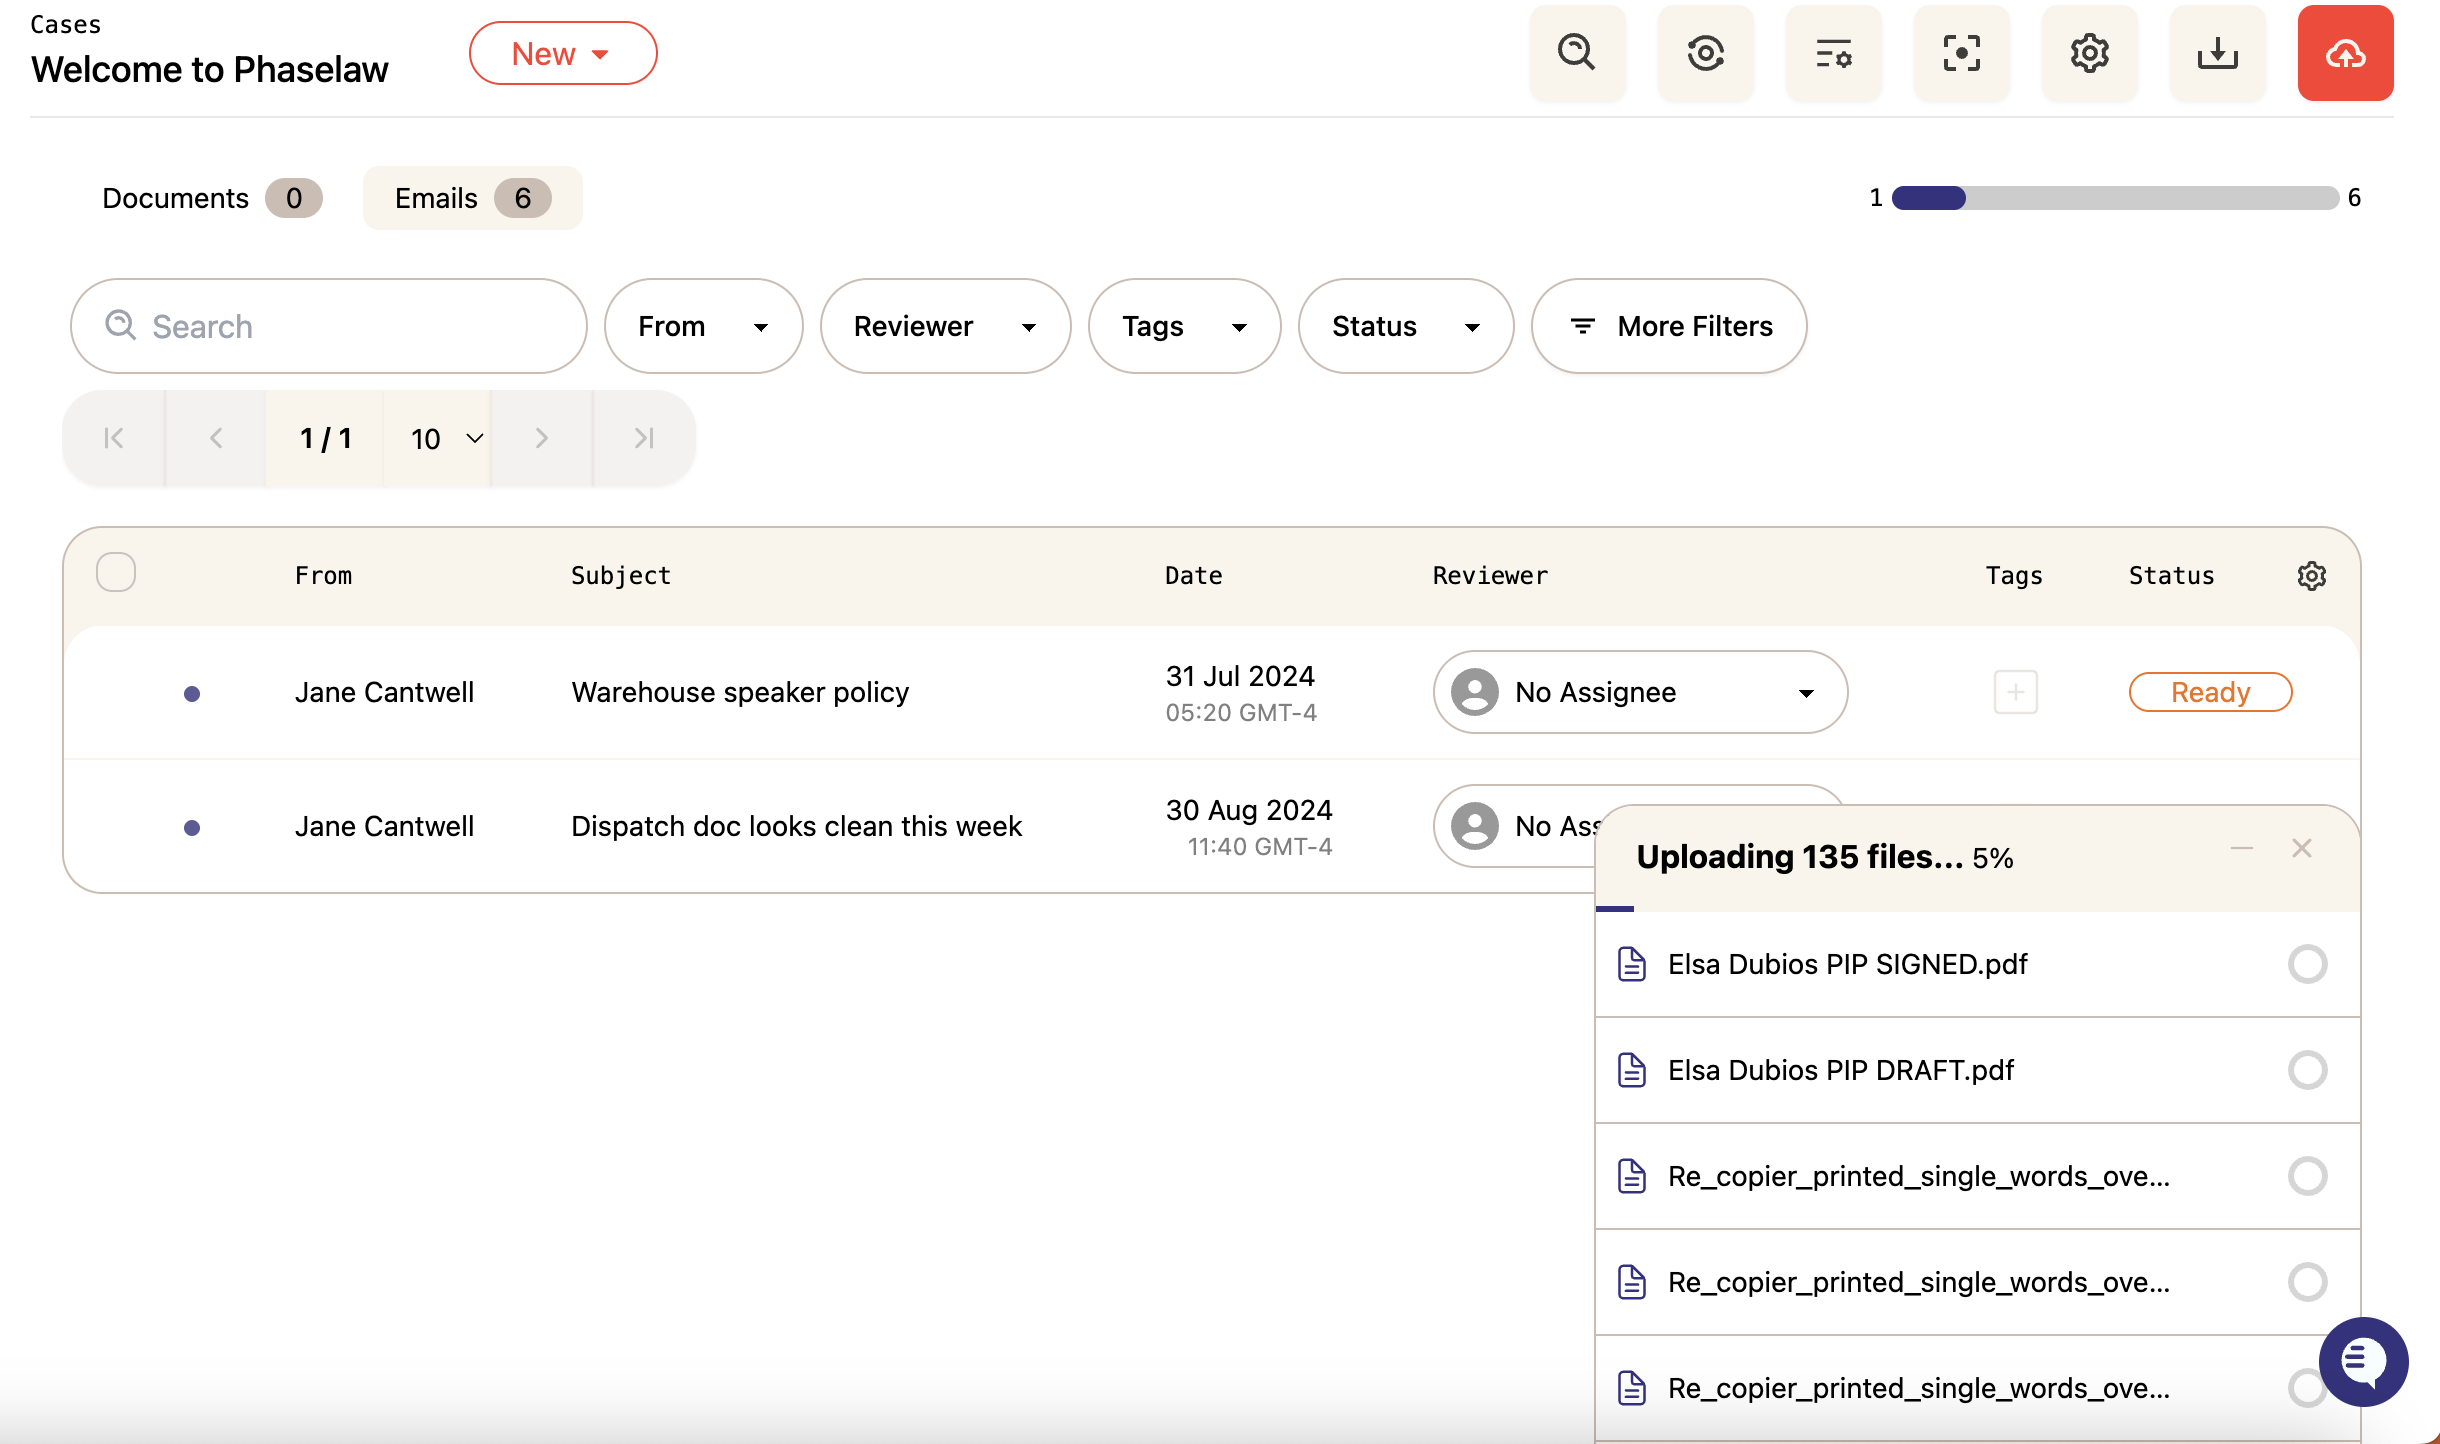Expand the Status filter dropdown
This screenshot has height=1444, width=2440.
click(x=1405, y=326)
